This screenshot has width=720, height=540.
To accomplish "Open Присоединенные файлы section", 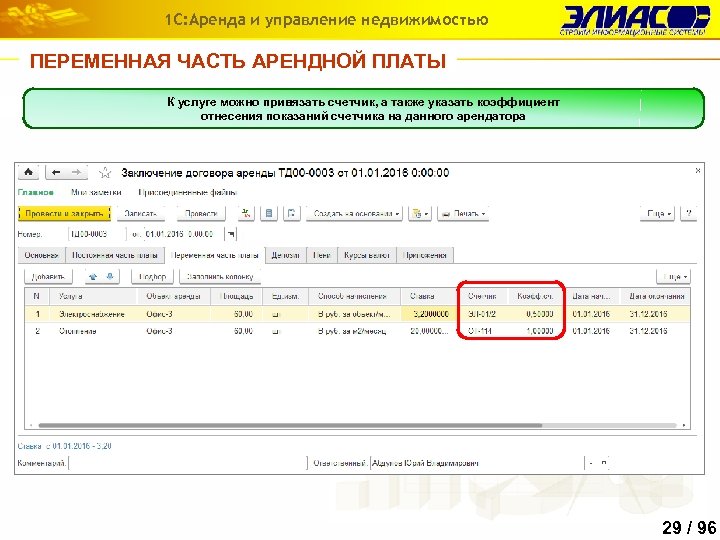I will pyautogui.click(x=188, y=192).
